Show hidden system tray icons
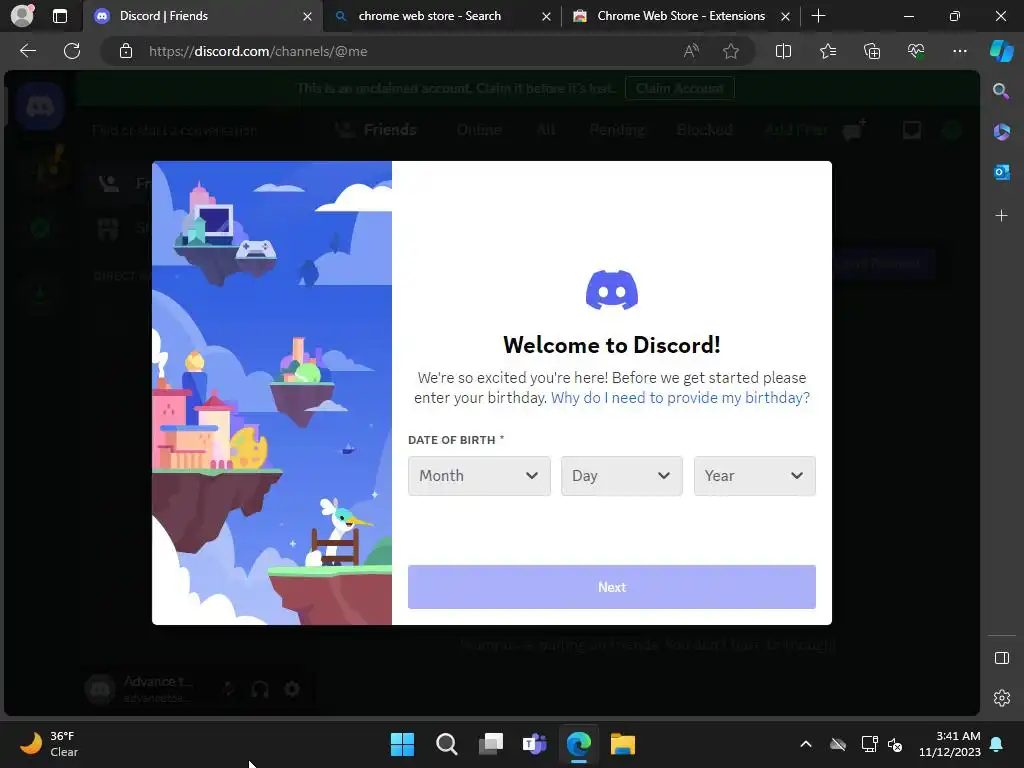Image resolution: width=1024 pixels, height=768 pixels. pos(806,744)
